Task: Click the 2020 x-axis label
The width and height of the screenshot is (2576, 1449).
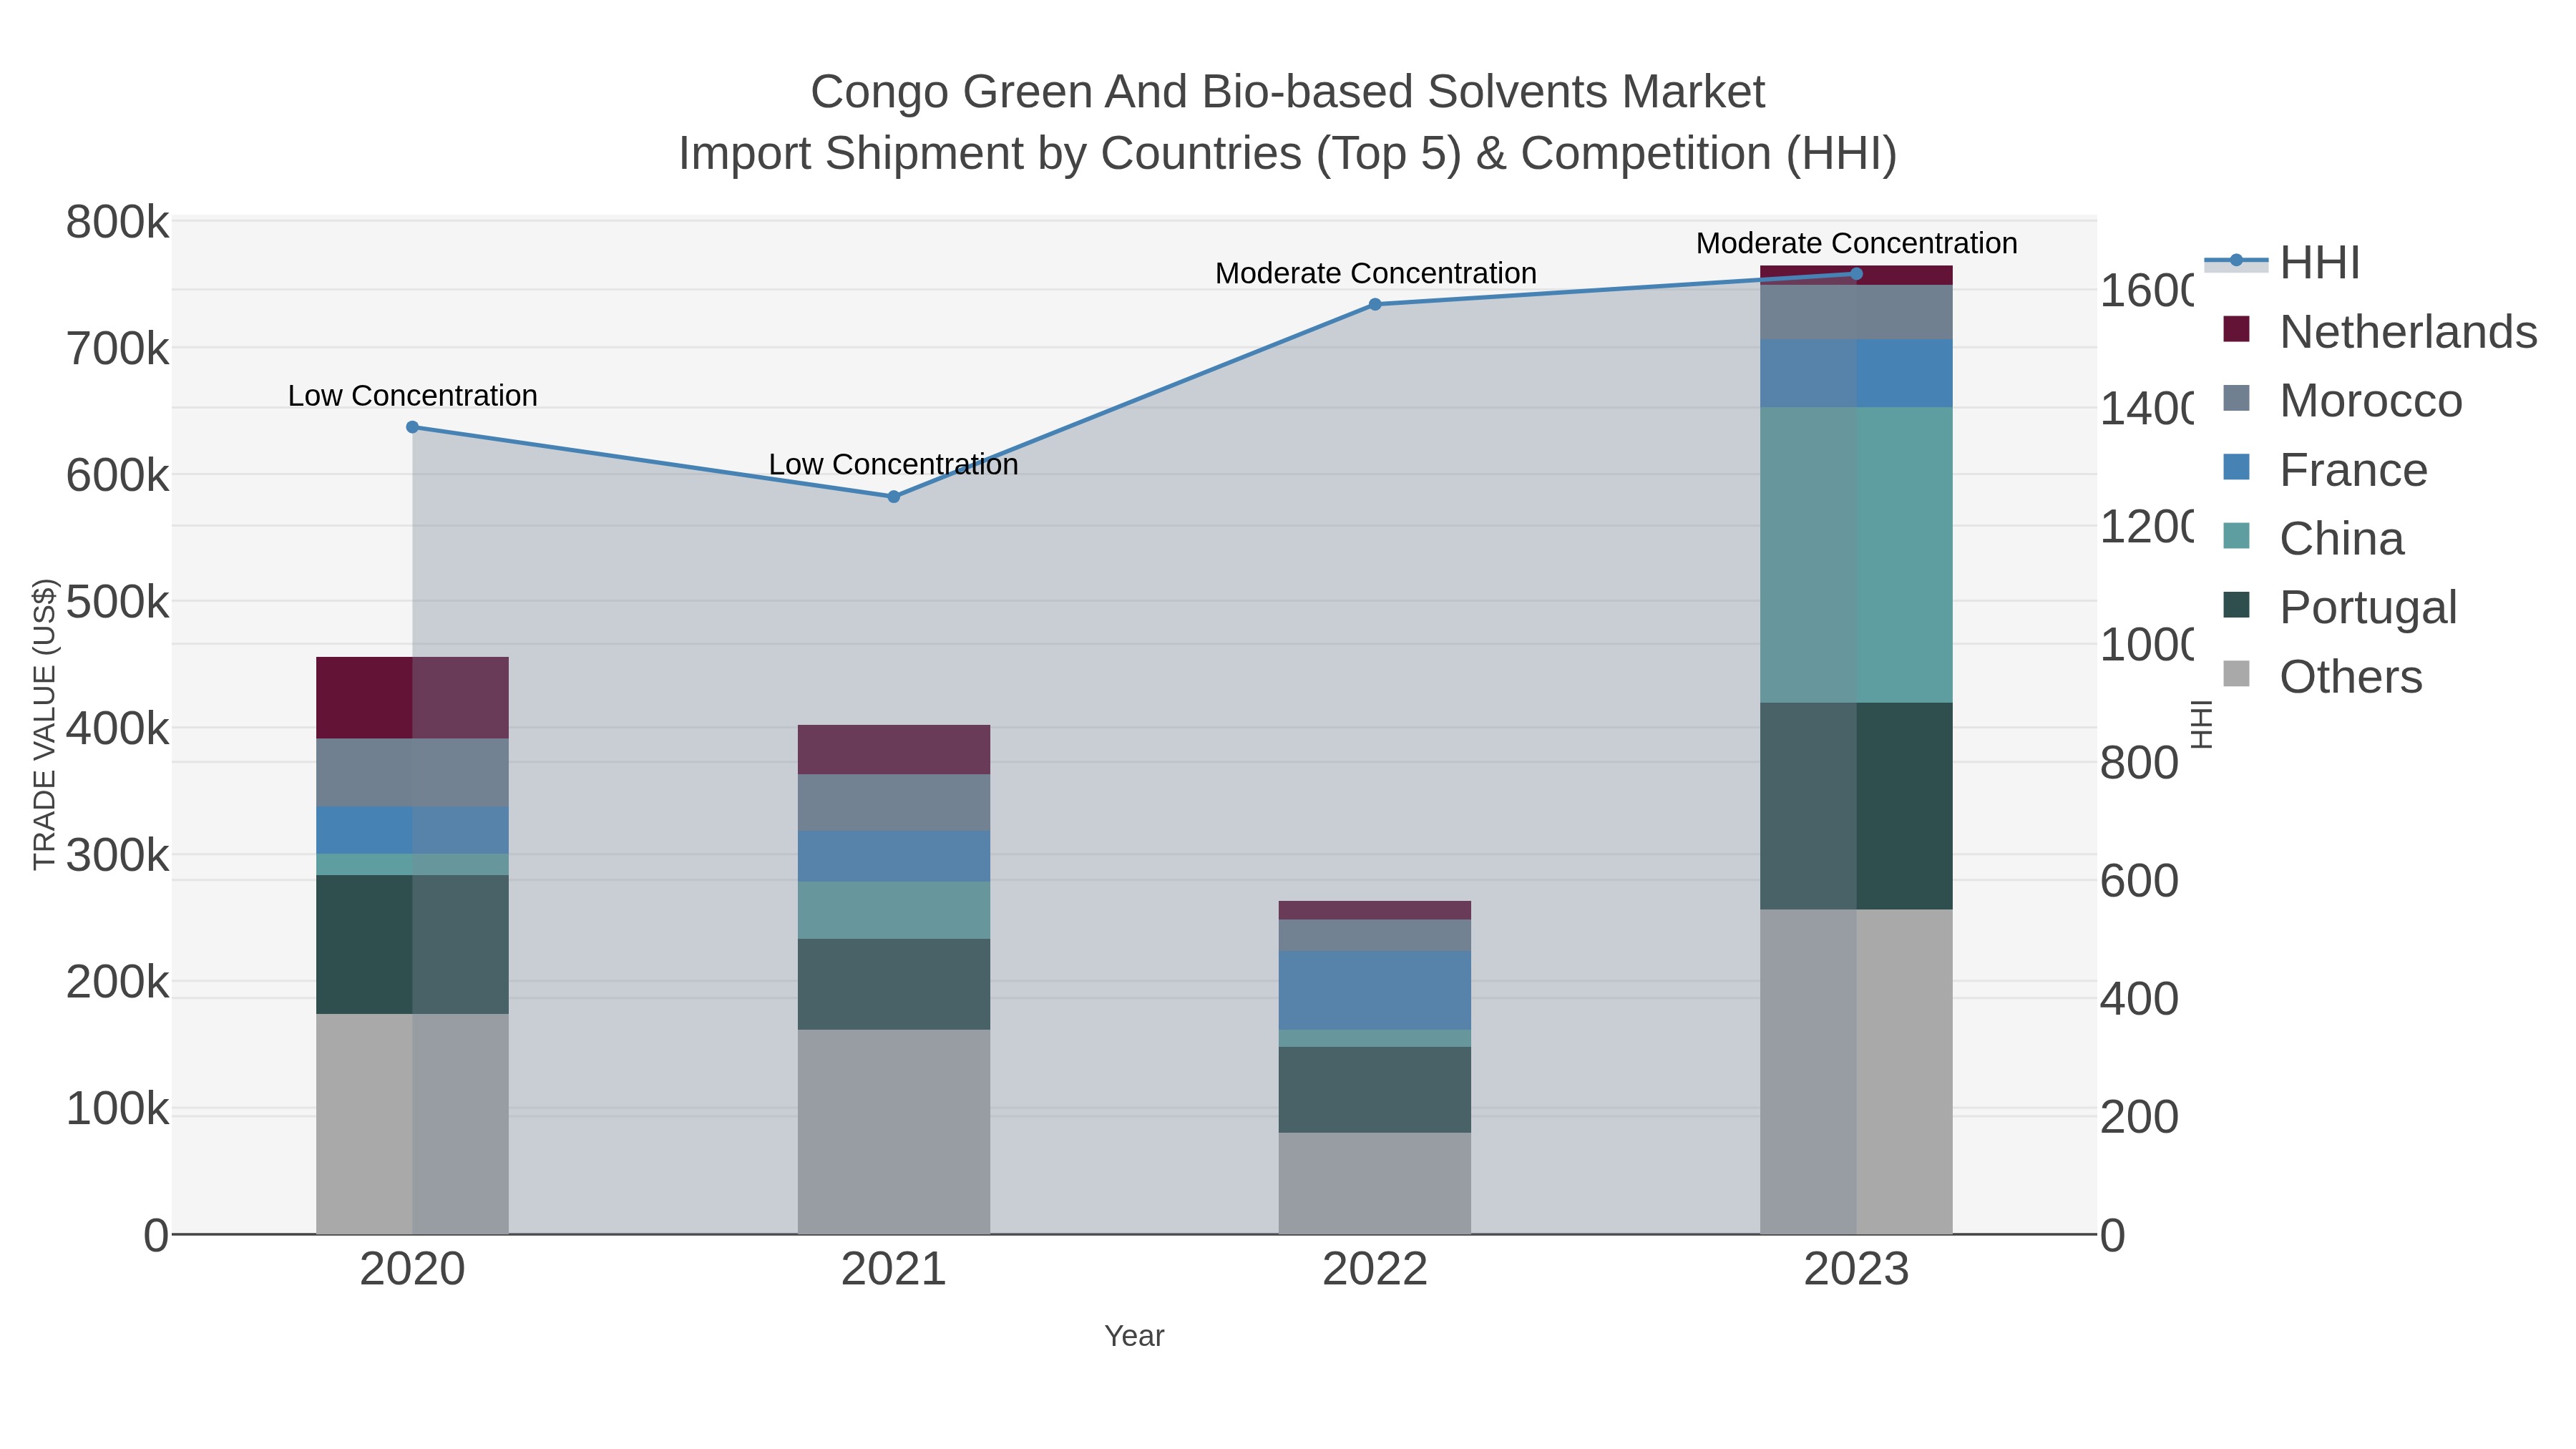Action: (412, 1270)
